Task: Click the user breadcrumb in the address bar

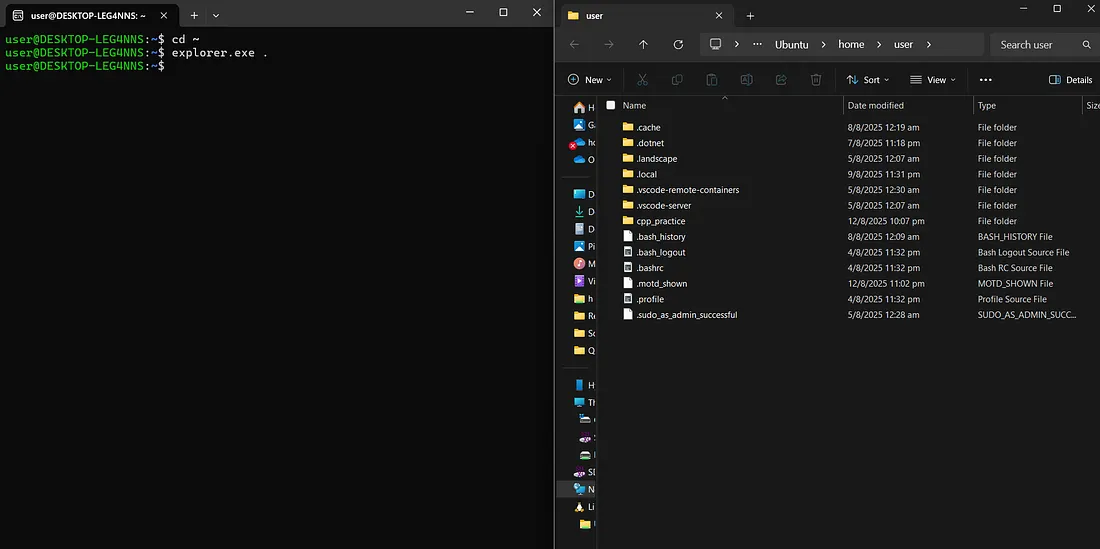Action: [x=904, y=44]
